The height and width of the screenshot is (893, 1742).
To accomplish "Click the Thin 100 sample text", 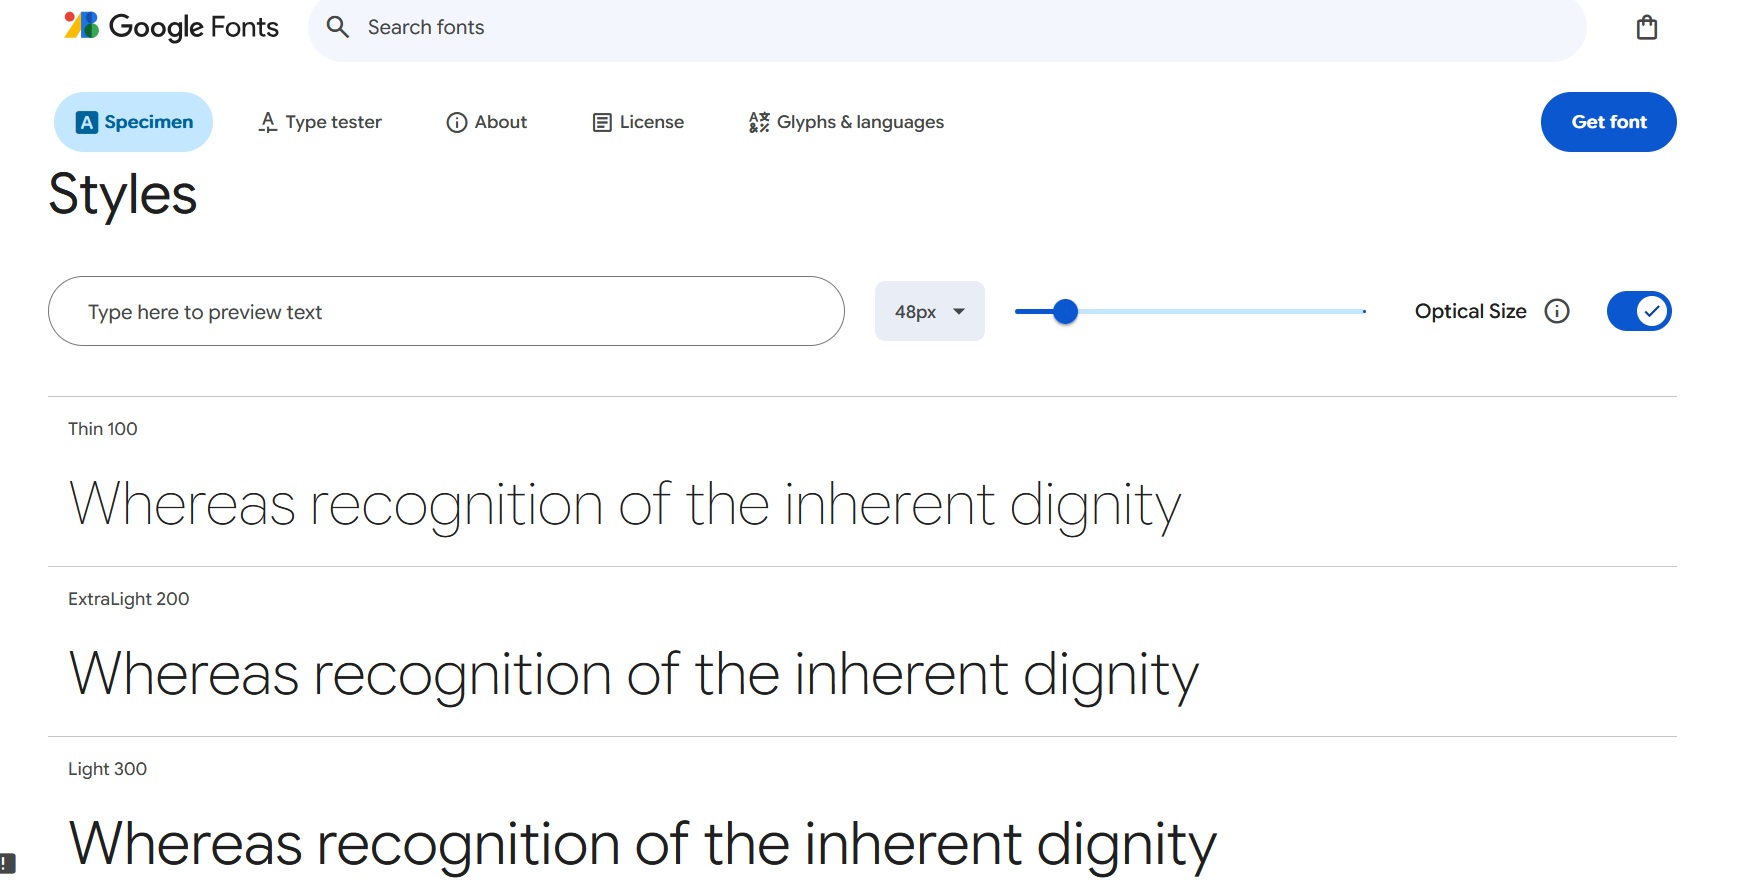I will click(624, 505).
